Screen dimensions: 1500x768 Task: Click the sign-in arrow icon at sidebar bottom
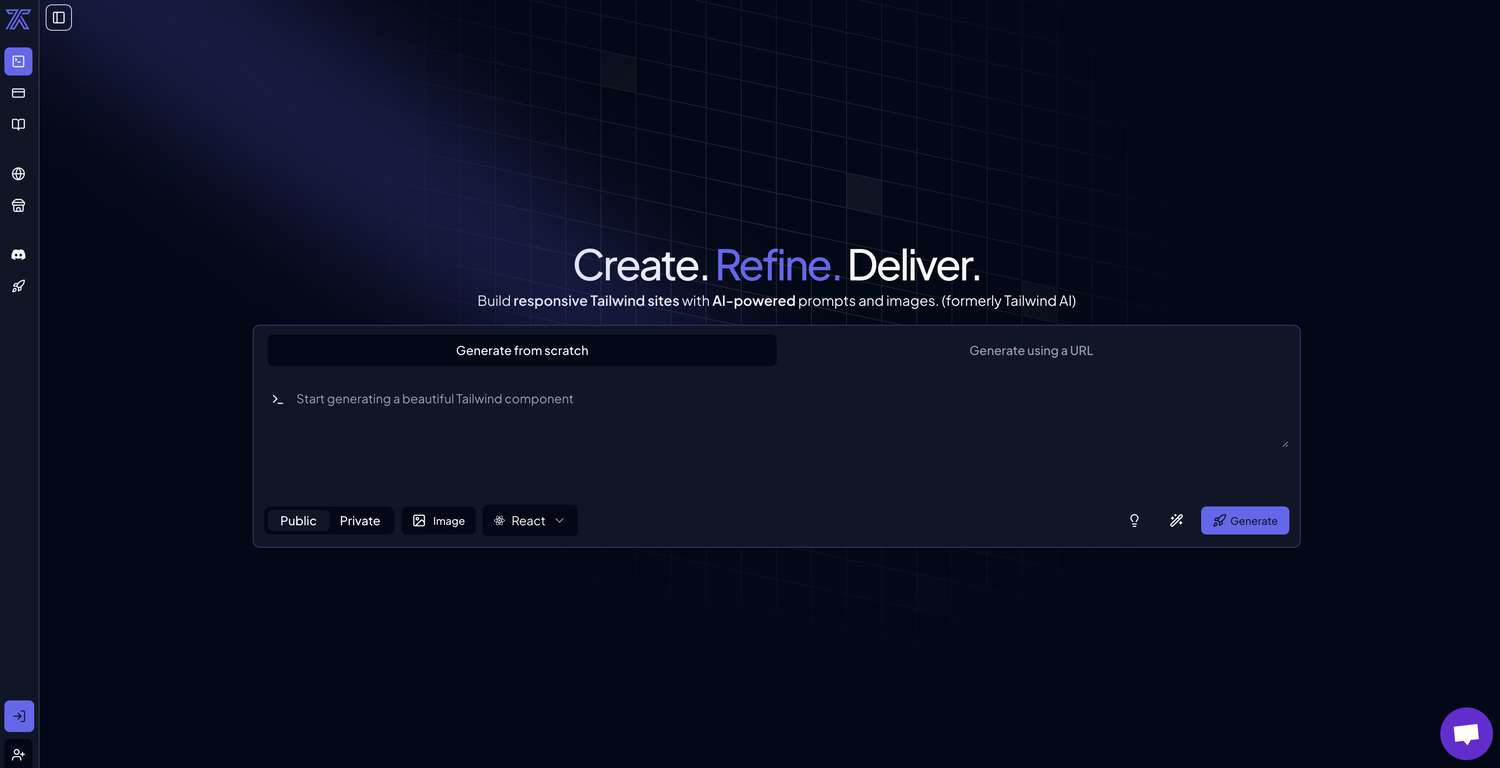[x=18, y=716]
